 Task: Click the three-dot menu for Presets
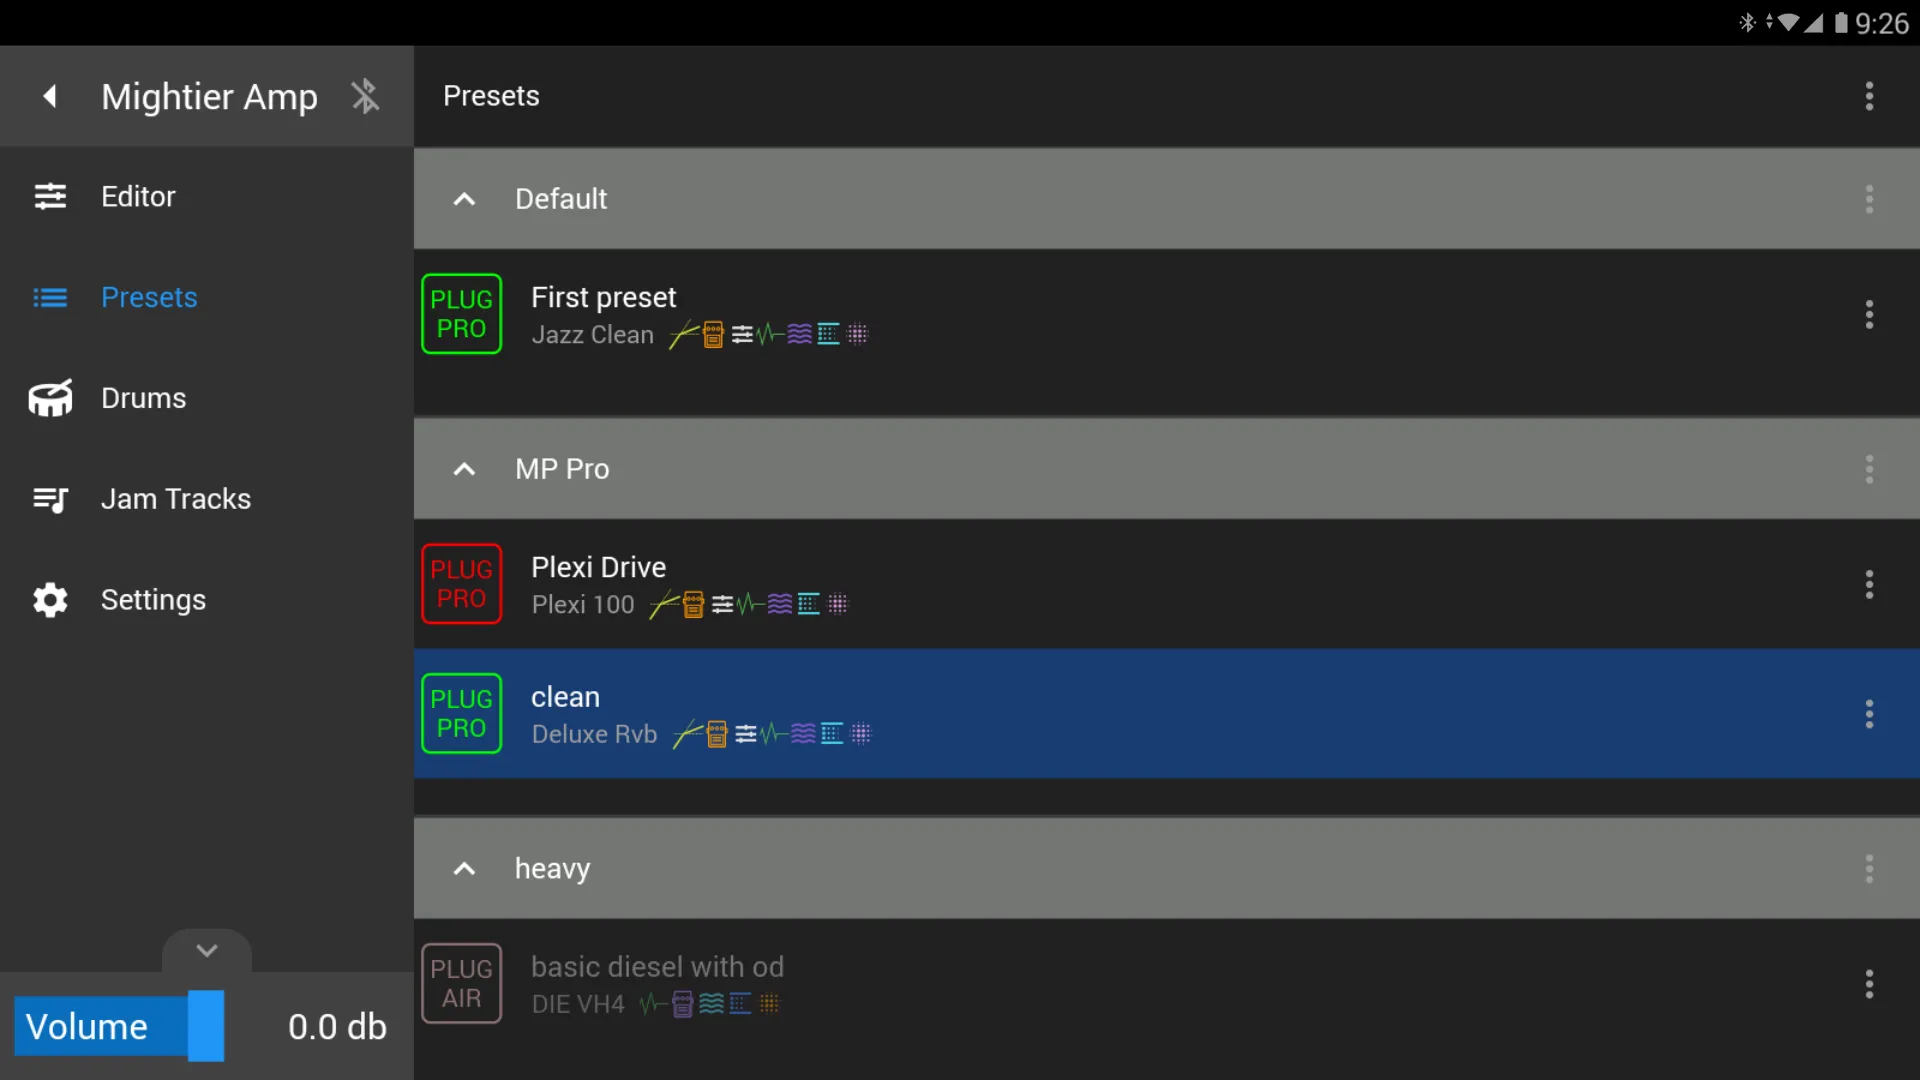pos(1869,95)
